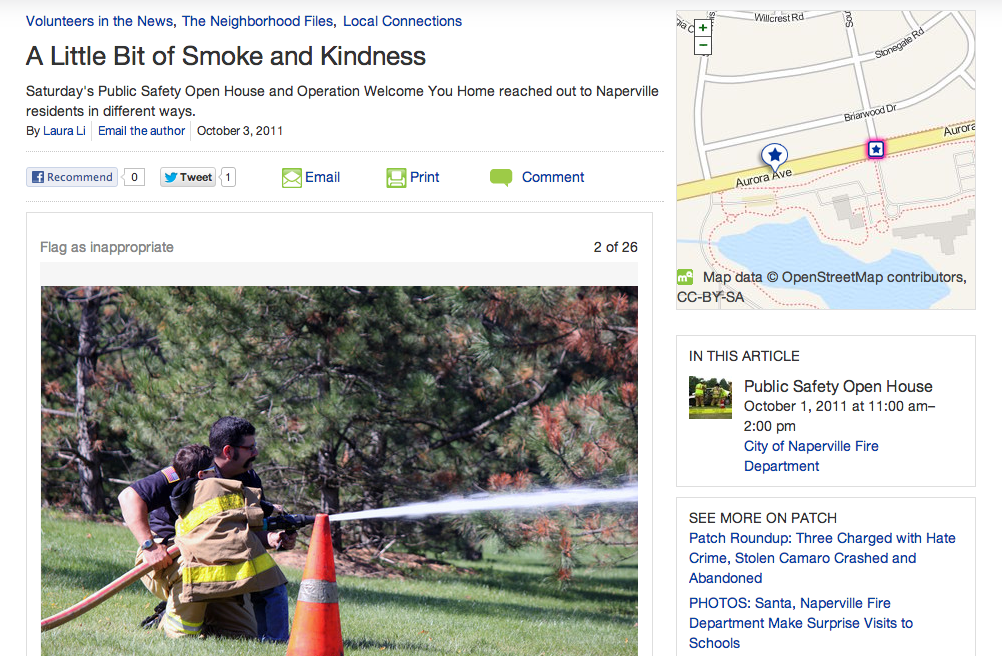Viewport: 1002px width, 656px height.
Task: Open The Neighborhood Files category
Action: pos(258,21)
